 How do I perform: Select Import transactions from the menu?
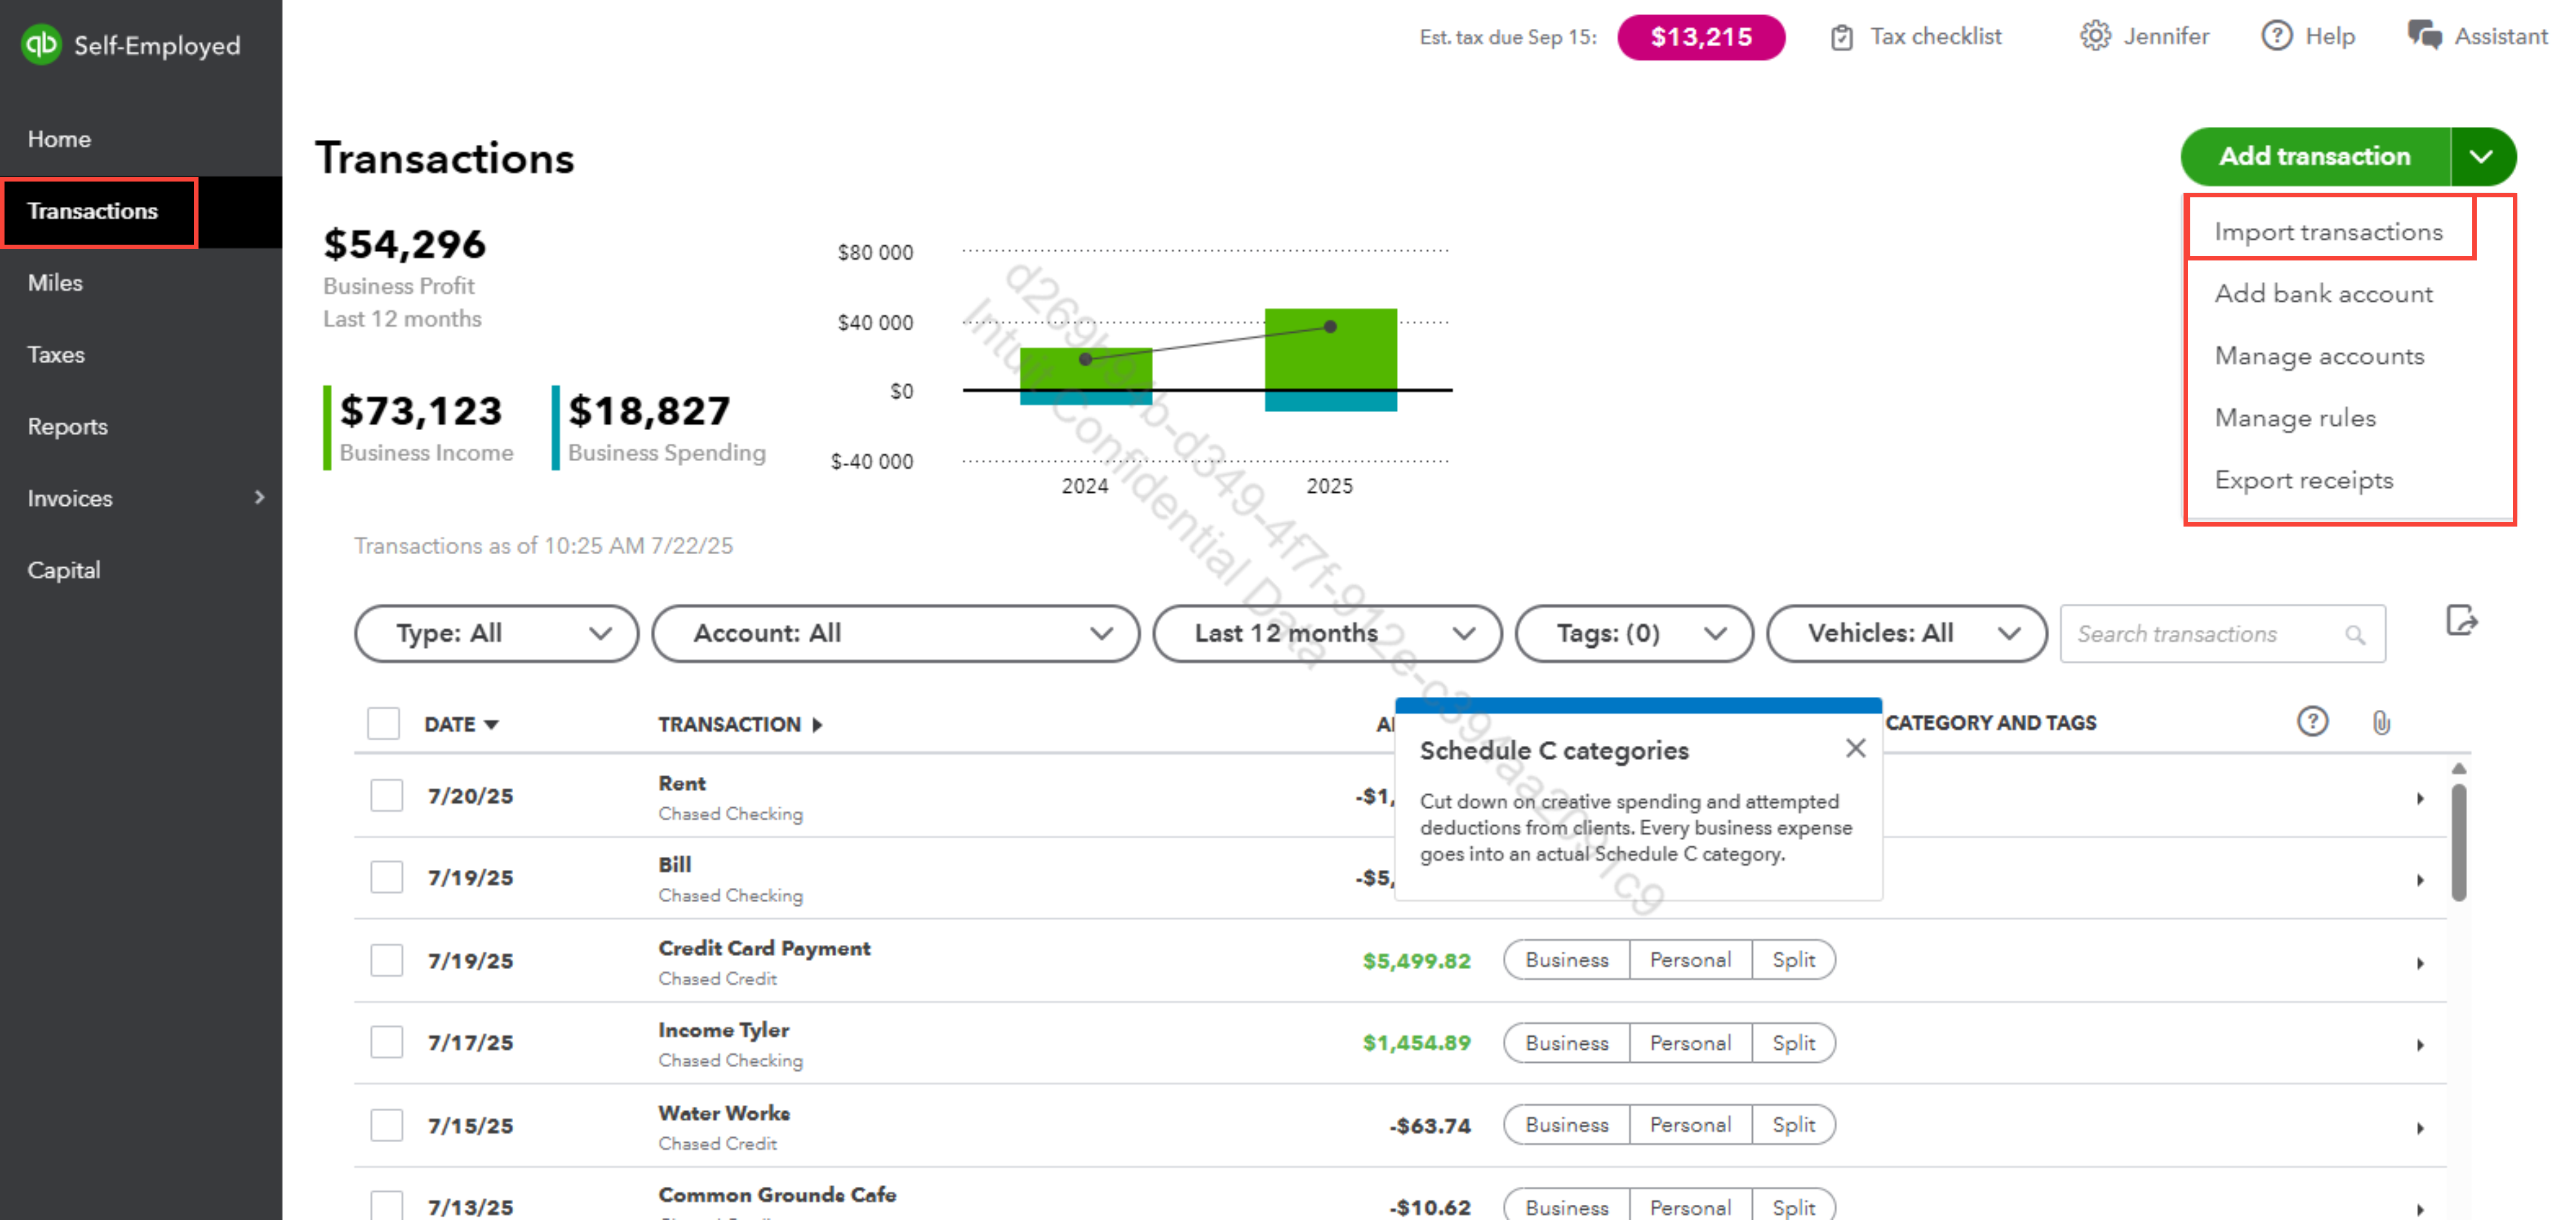(2328, 232)
